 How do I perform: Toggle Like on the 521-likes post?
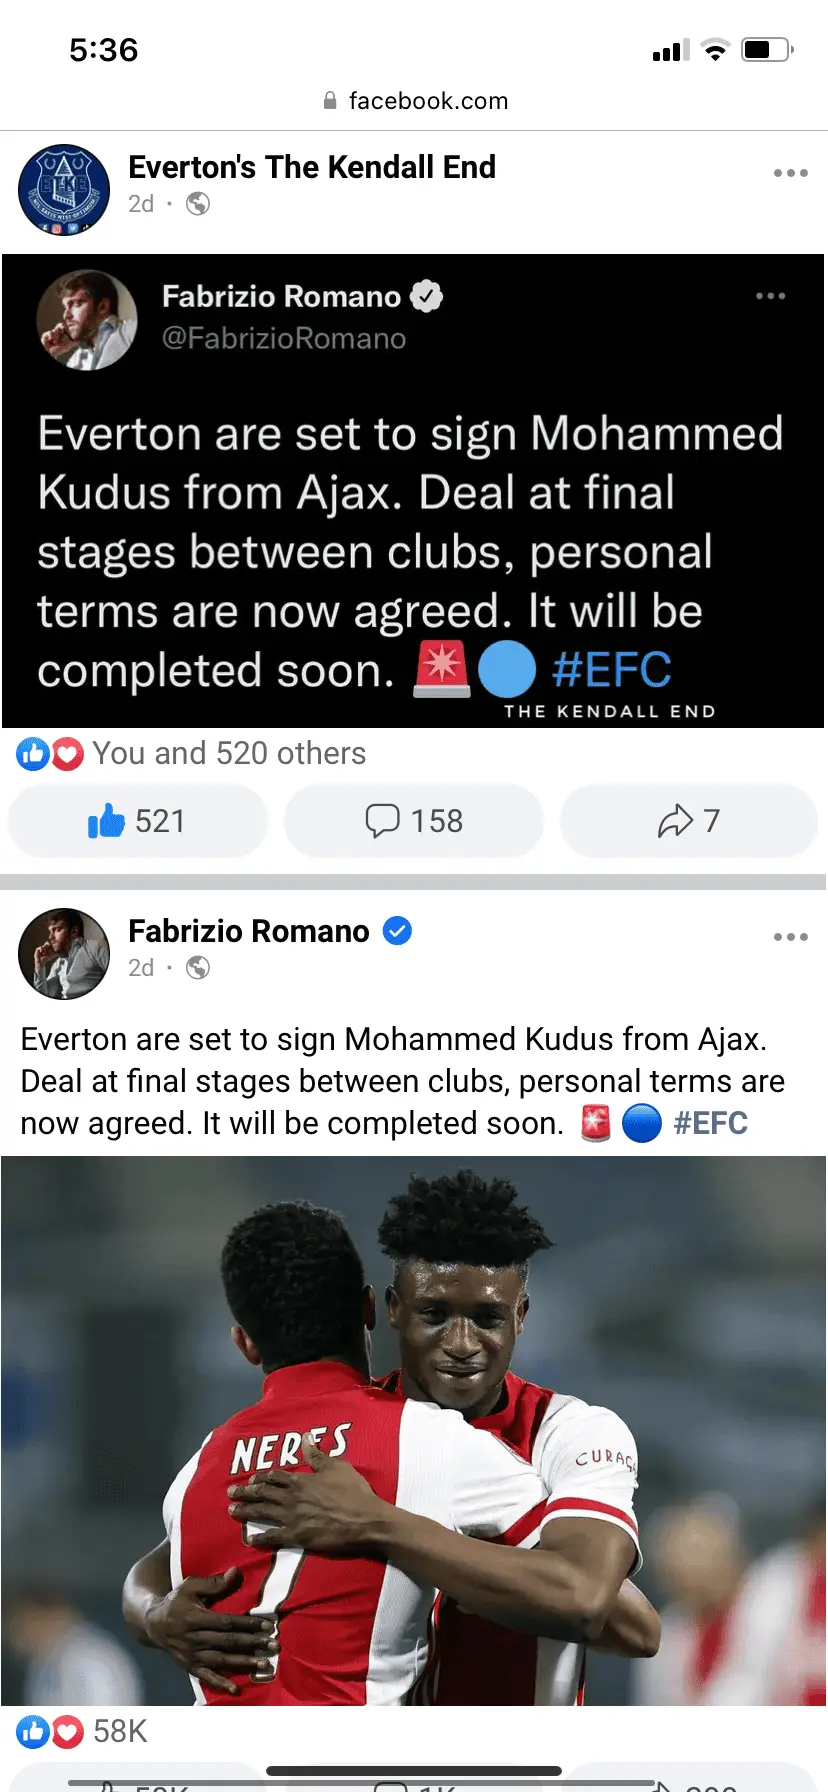[x=138, y=821]
